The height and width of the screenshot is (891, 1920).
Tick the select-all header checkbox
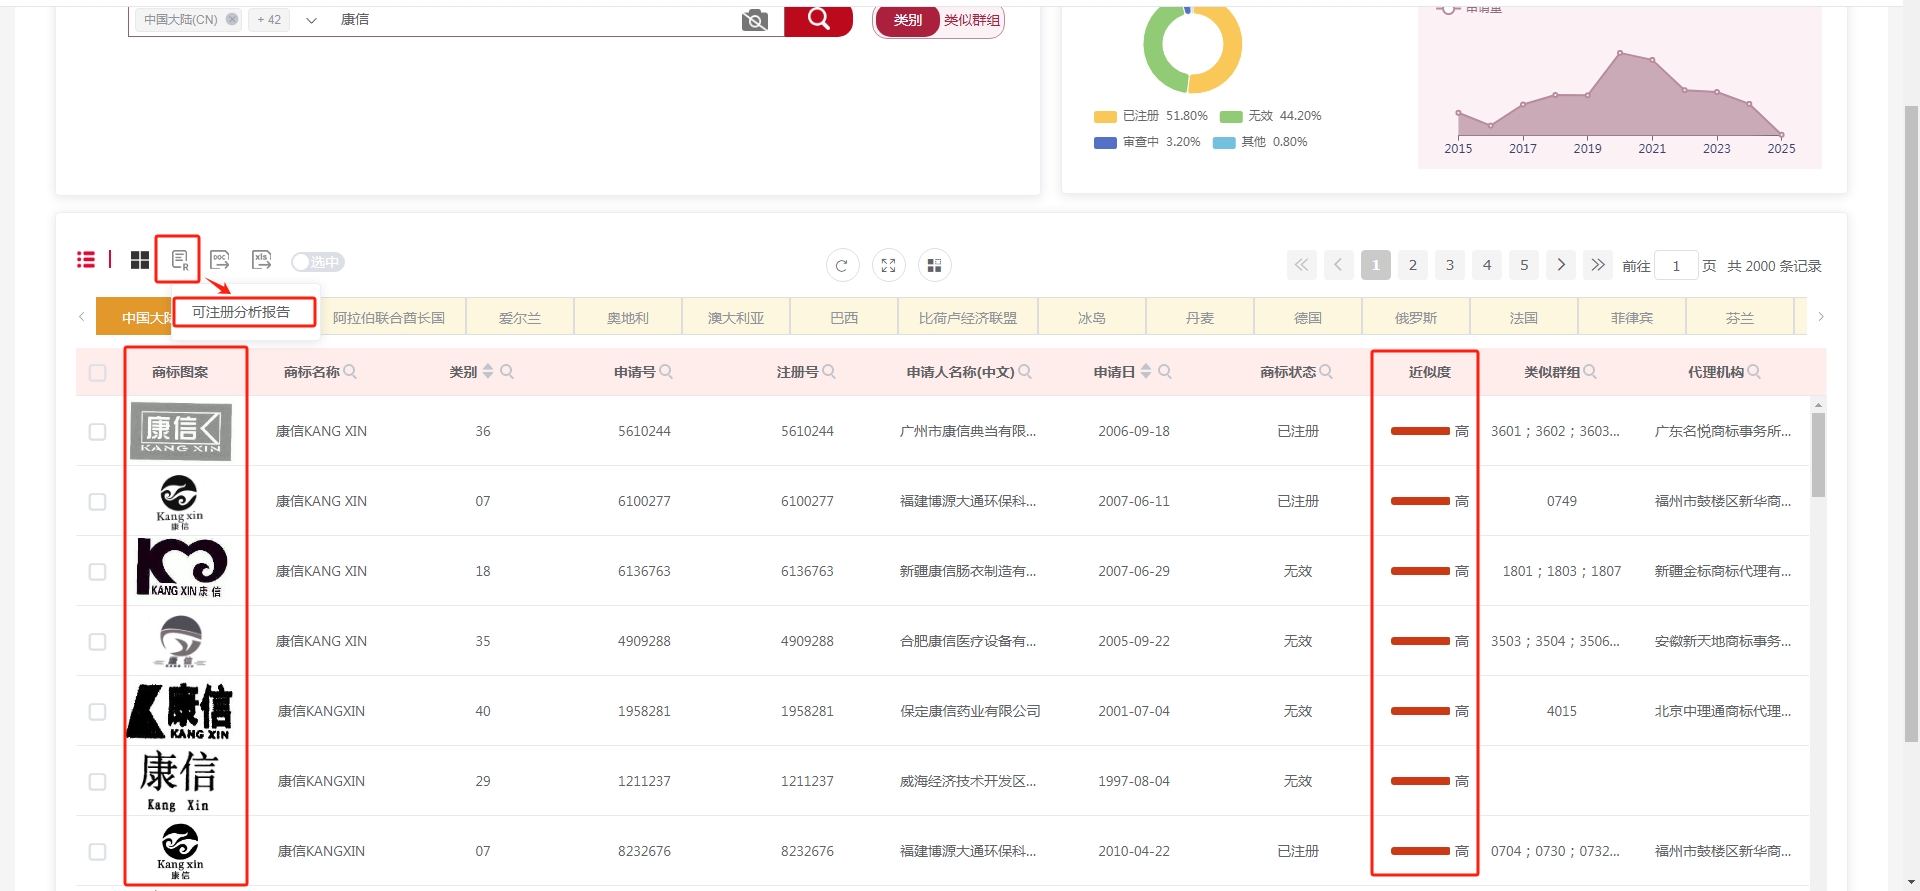(x=97, y=372)
